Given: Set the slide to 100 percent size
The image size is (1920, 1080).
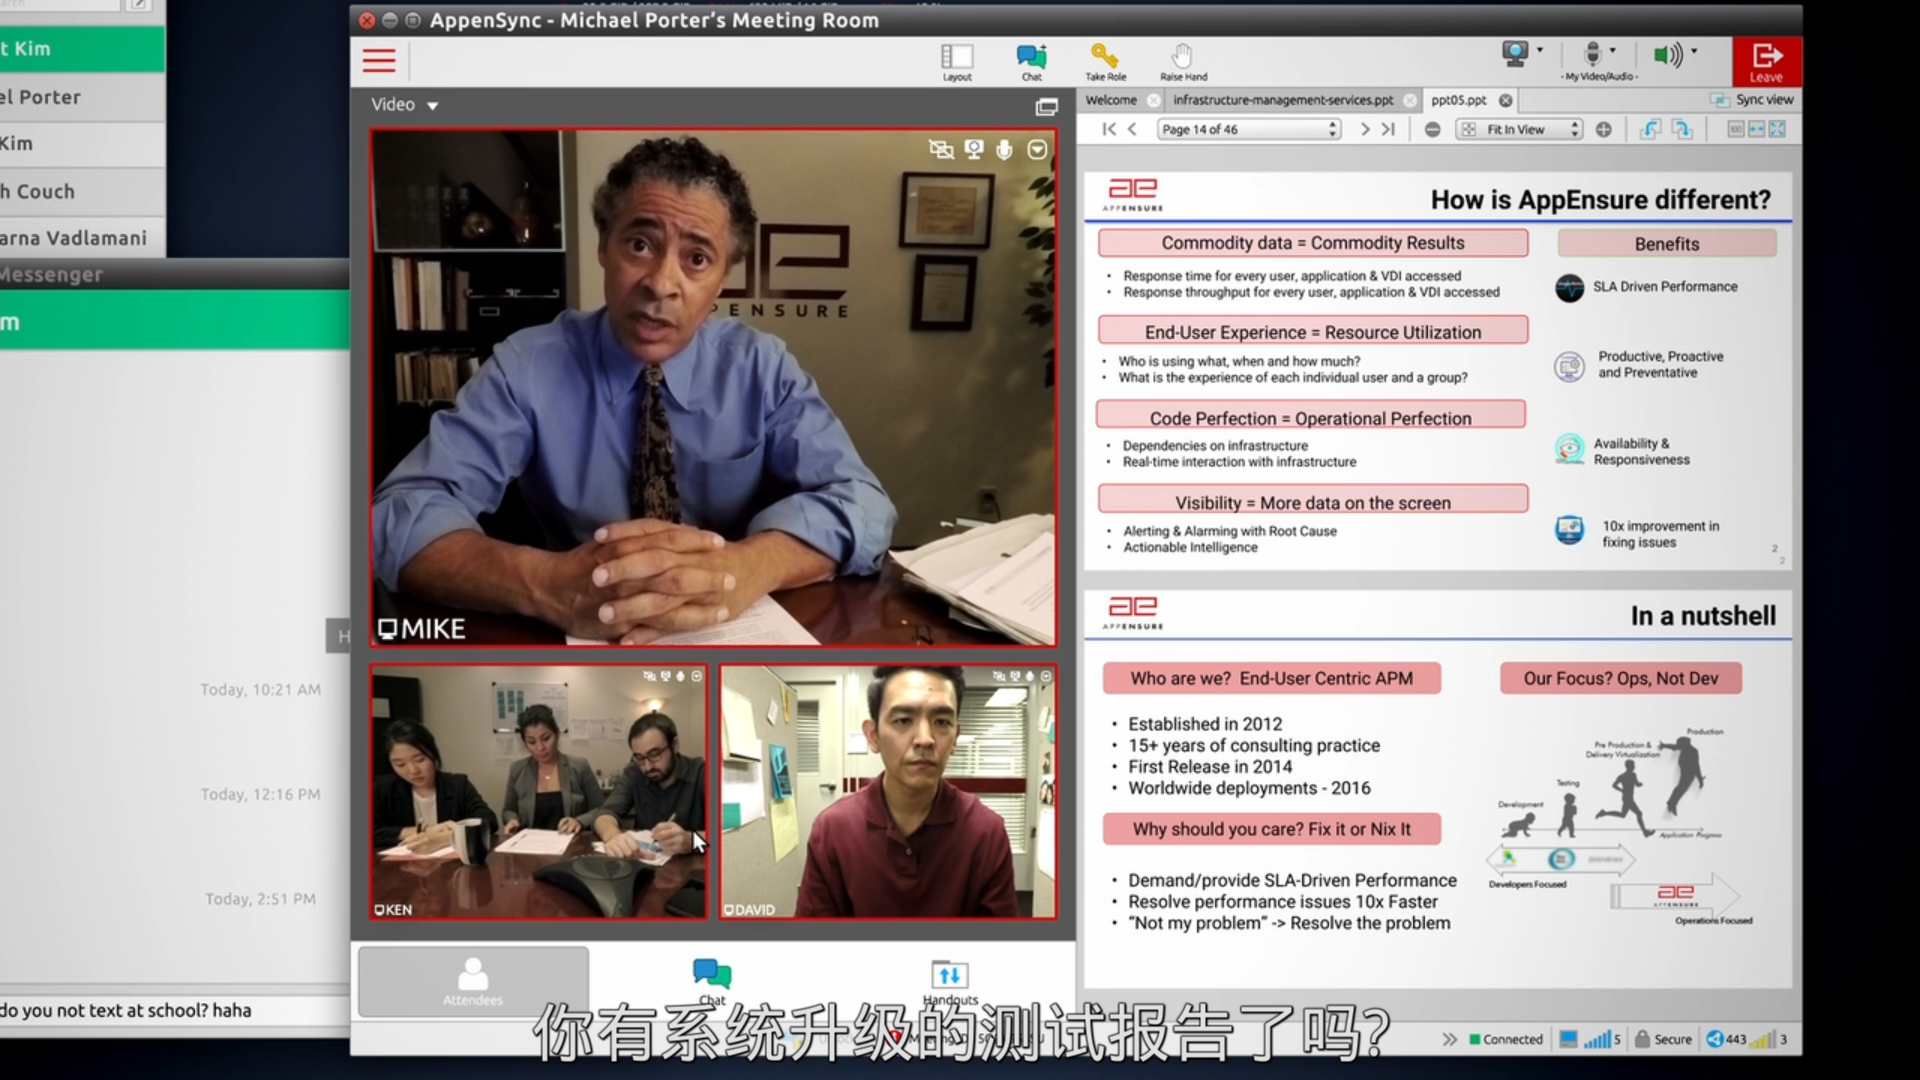Looking at the screenshot, I should click(x=1736, y=129).
